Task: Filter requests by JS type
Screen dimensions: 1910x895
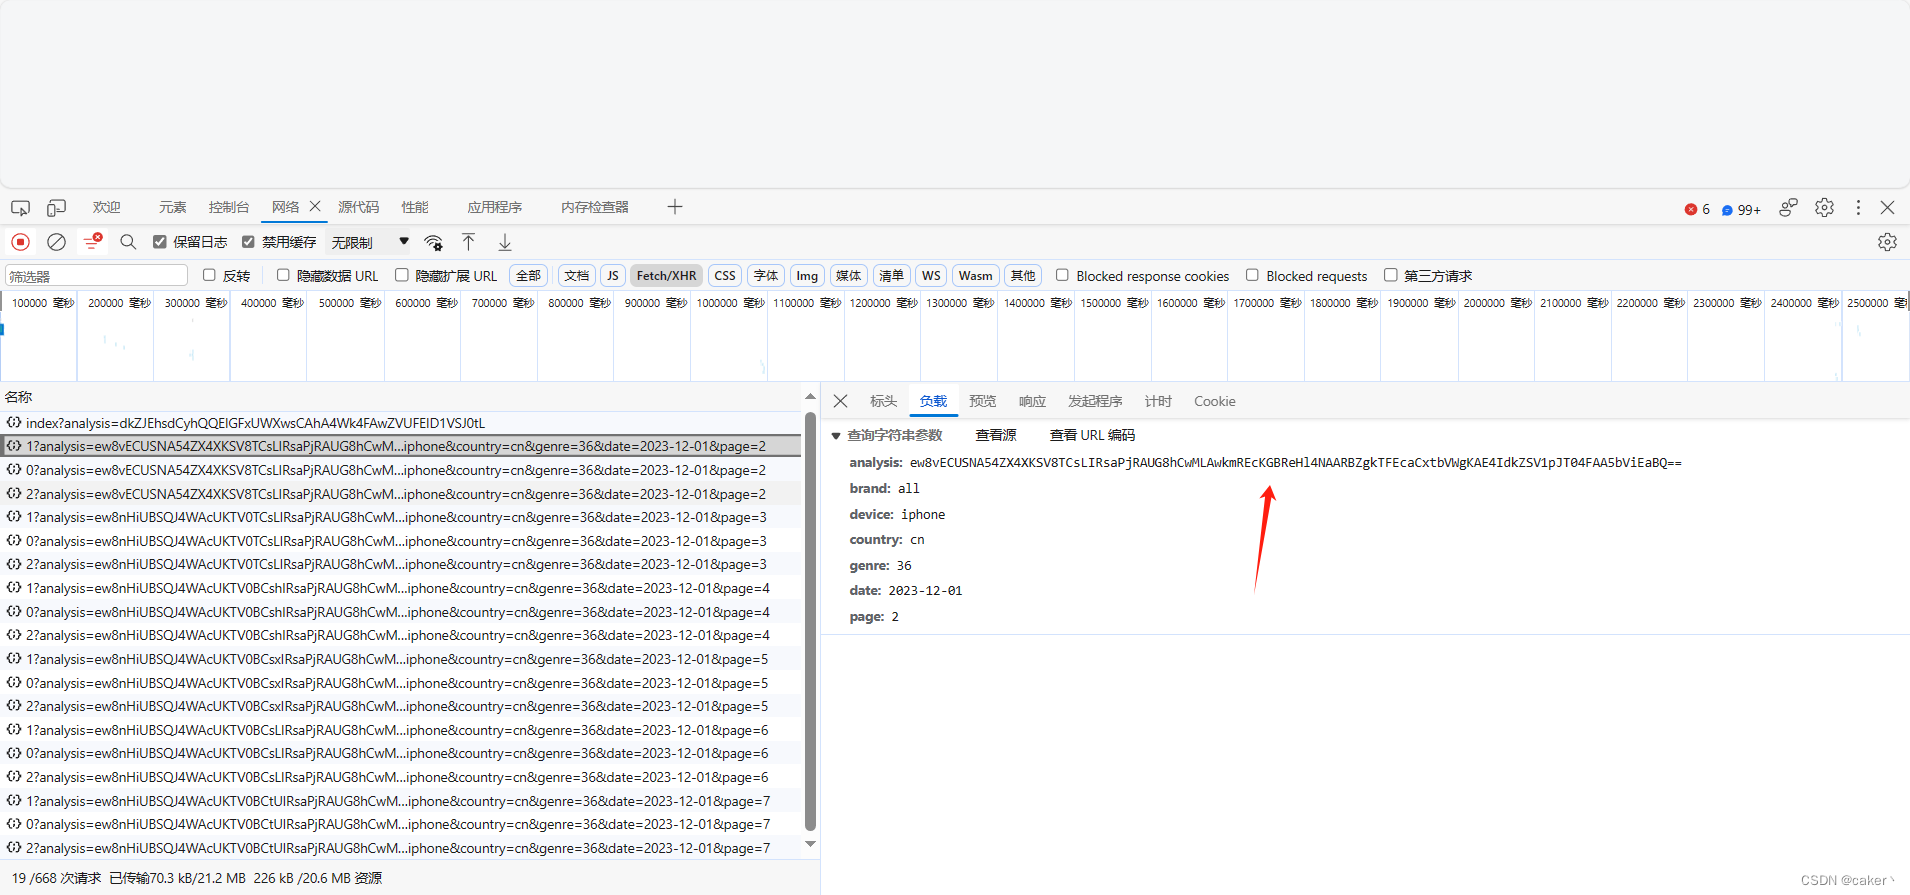Action: click(x=612, y=275)
